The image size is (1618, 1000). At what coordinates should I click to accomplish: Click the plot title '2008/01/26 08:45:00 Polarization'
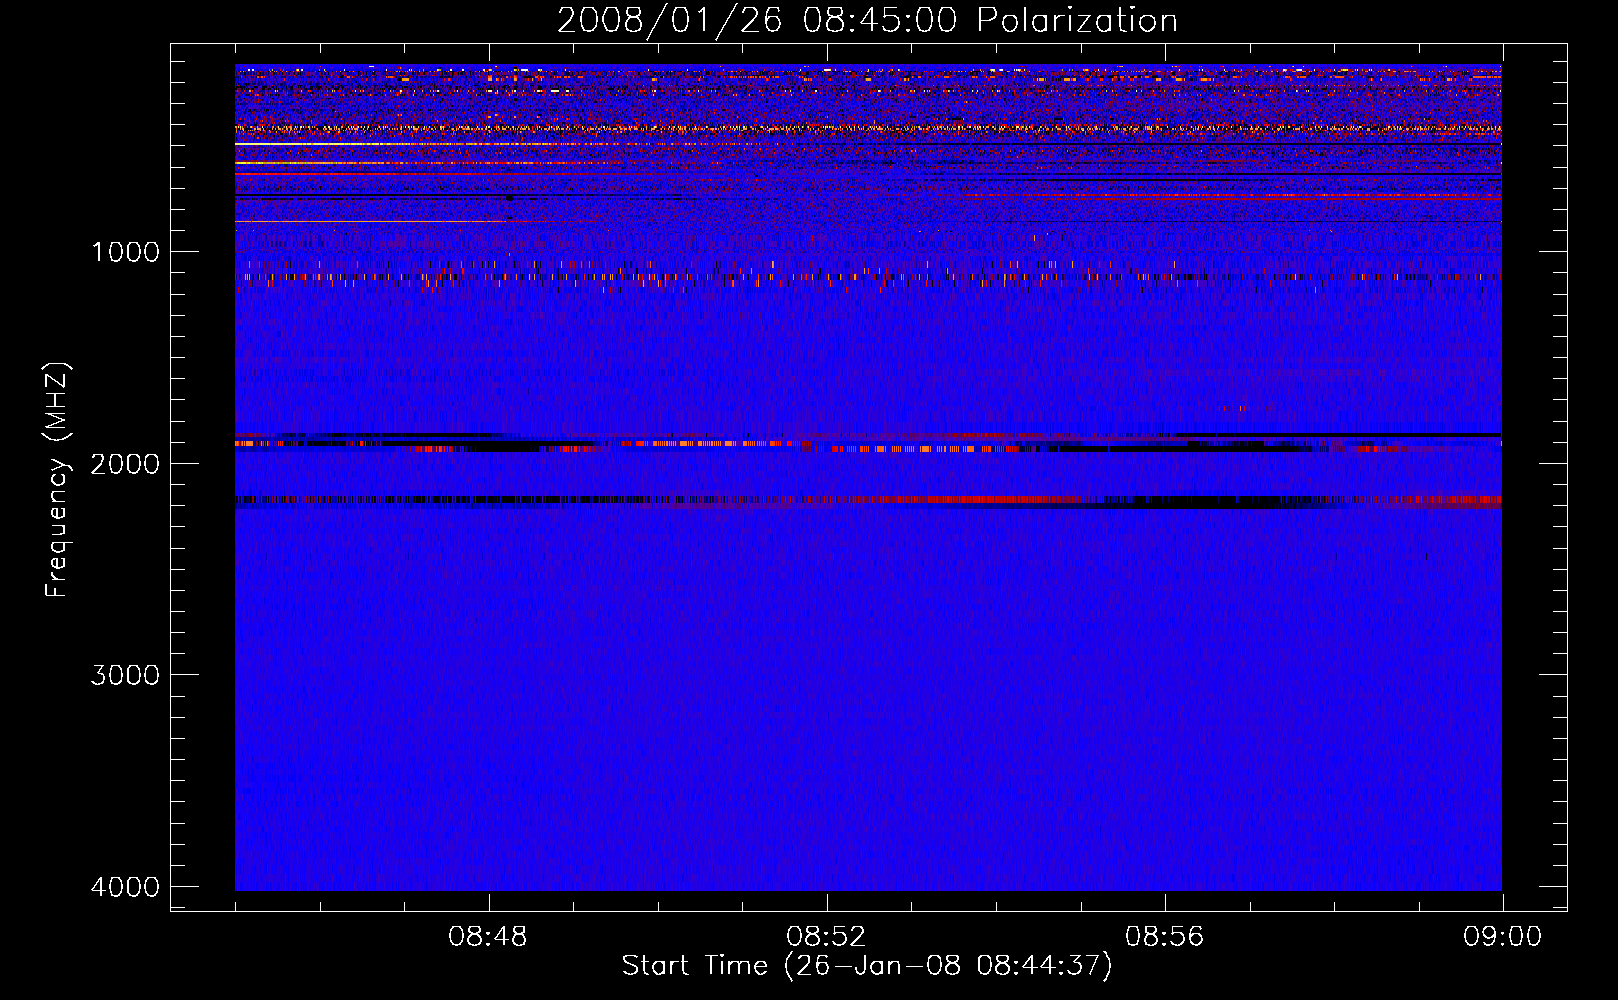point(867,21)
